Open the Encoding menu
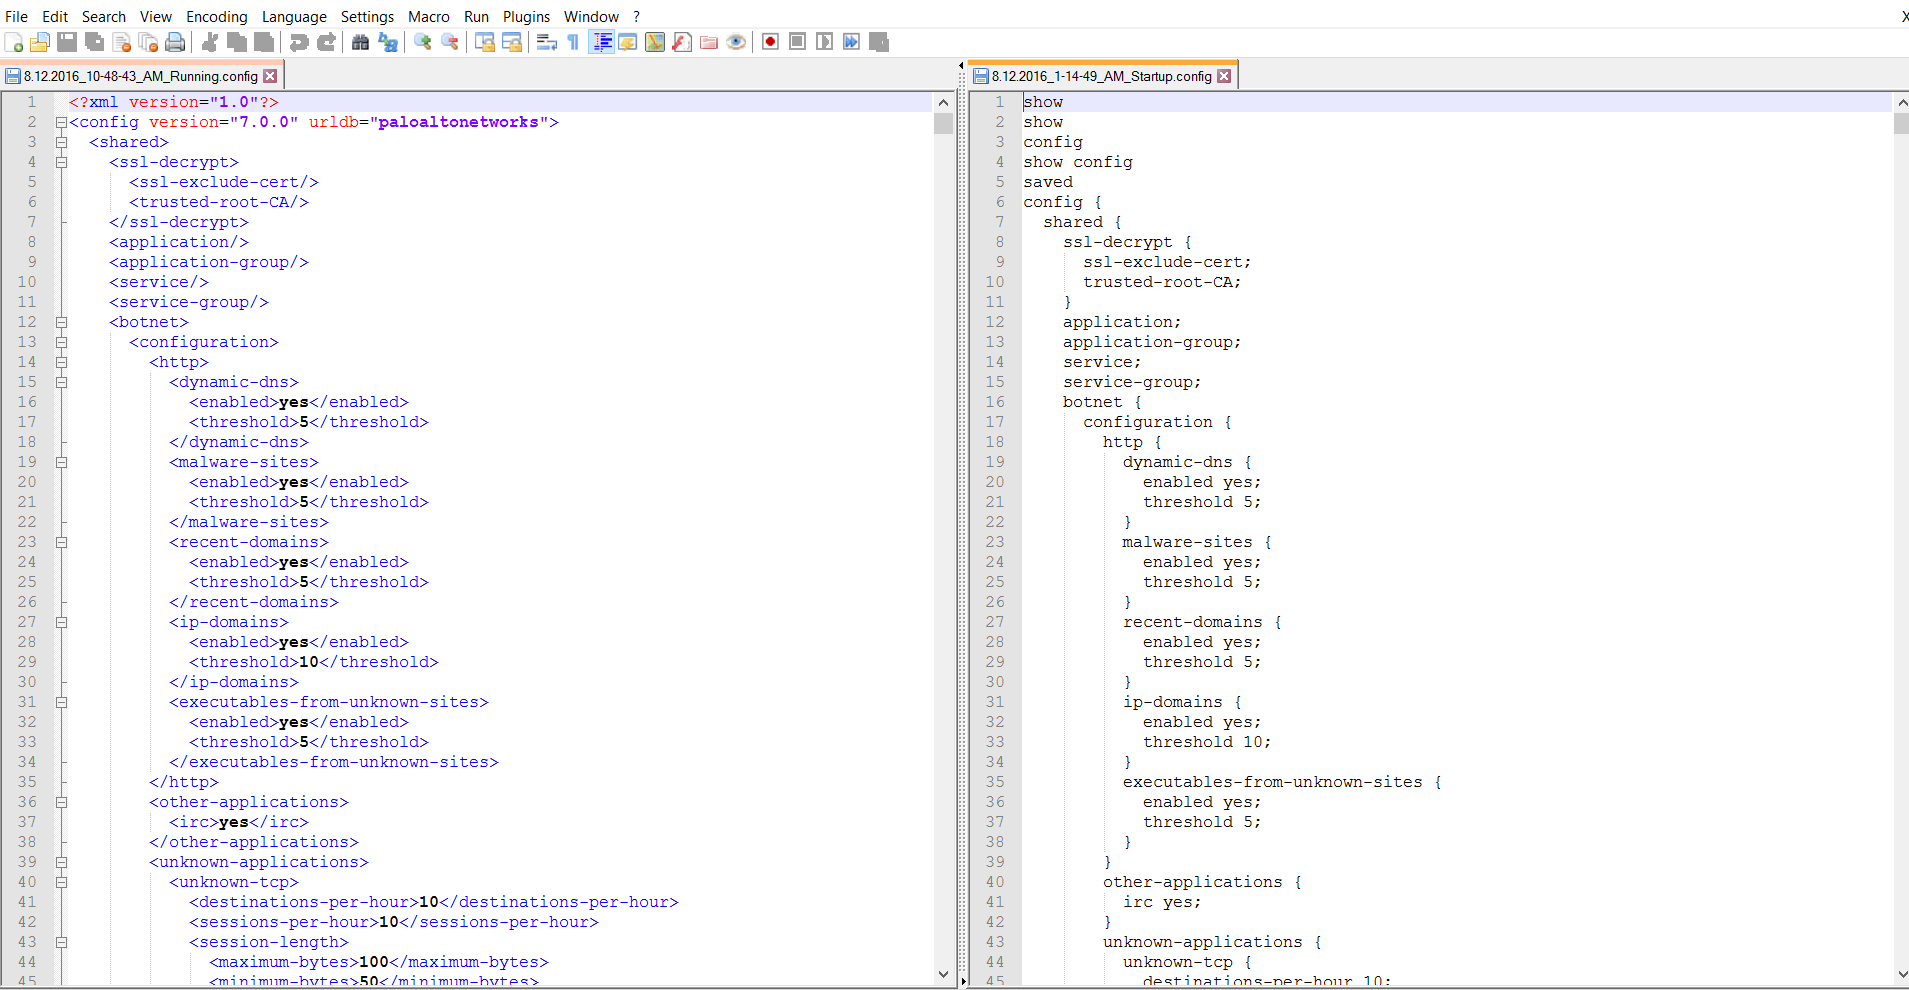This screenshot has width=1909, height=990. [x=216, y=16]
